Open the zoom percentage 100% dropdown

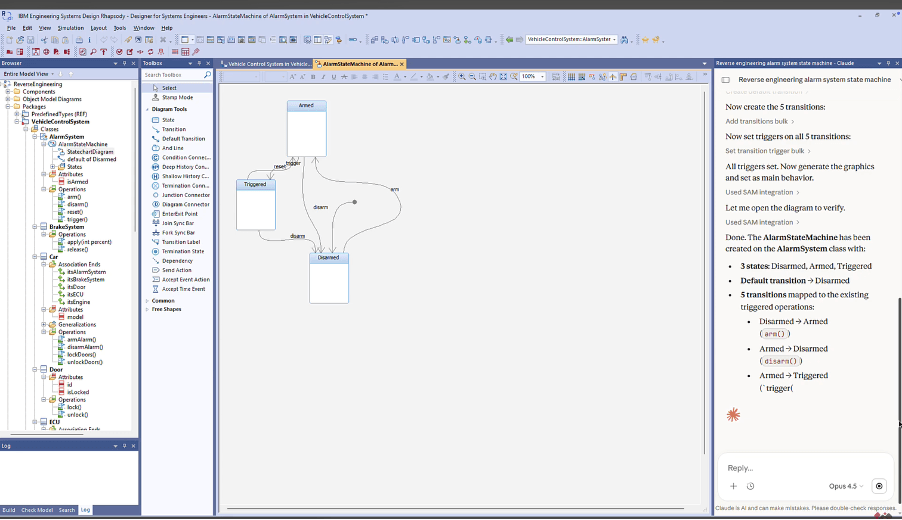(542, 77)
